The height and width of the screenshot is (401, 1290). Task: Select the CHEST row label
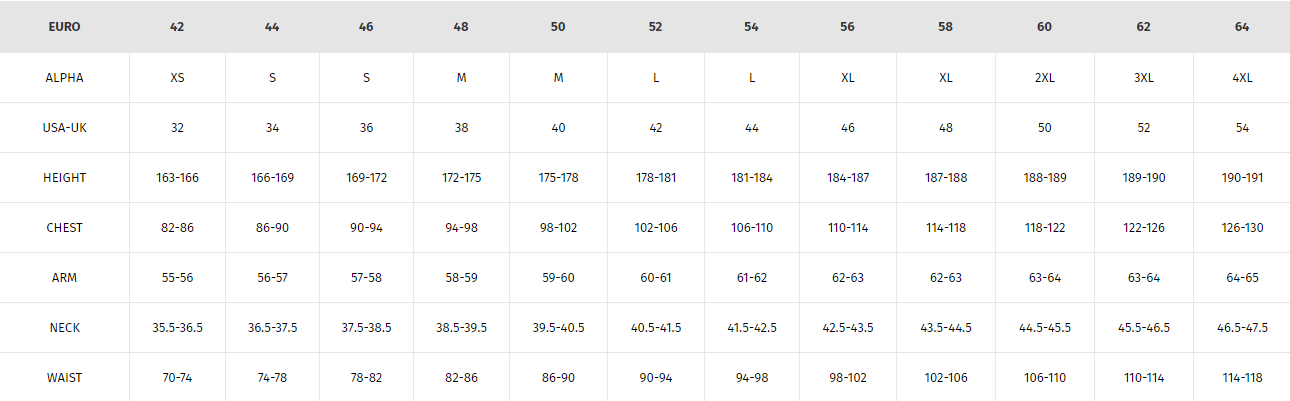(x=64, y=228)
